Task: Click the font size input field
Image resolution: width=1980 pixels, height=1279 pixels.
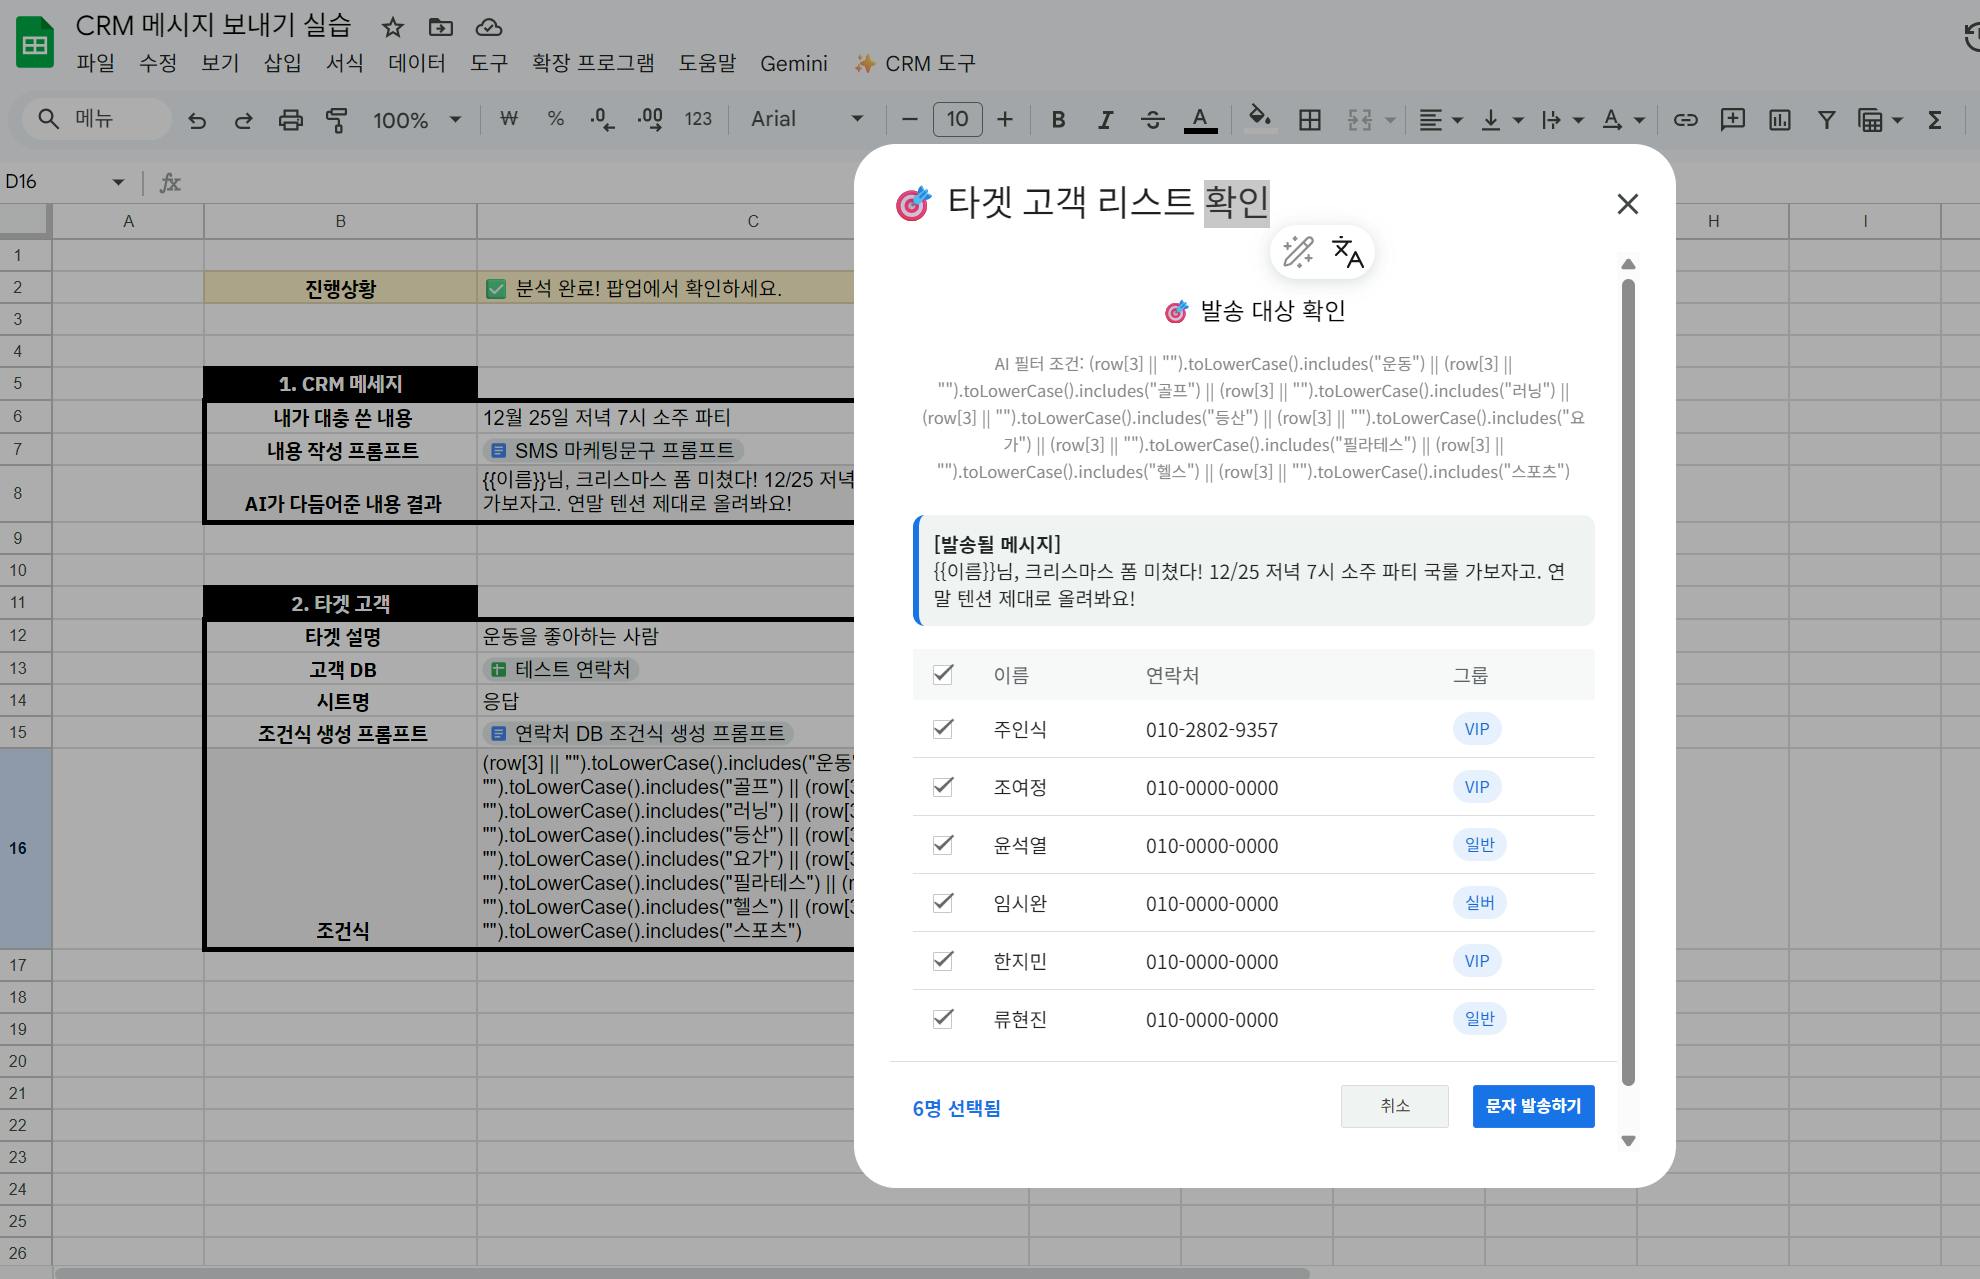Action: [957, 119]
